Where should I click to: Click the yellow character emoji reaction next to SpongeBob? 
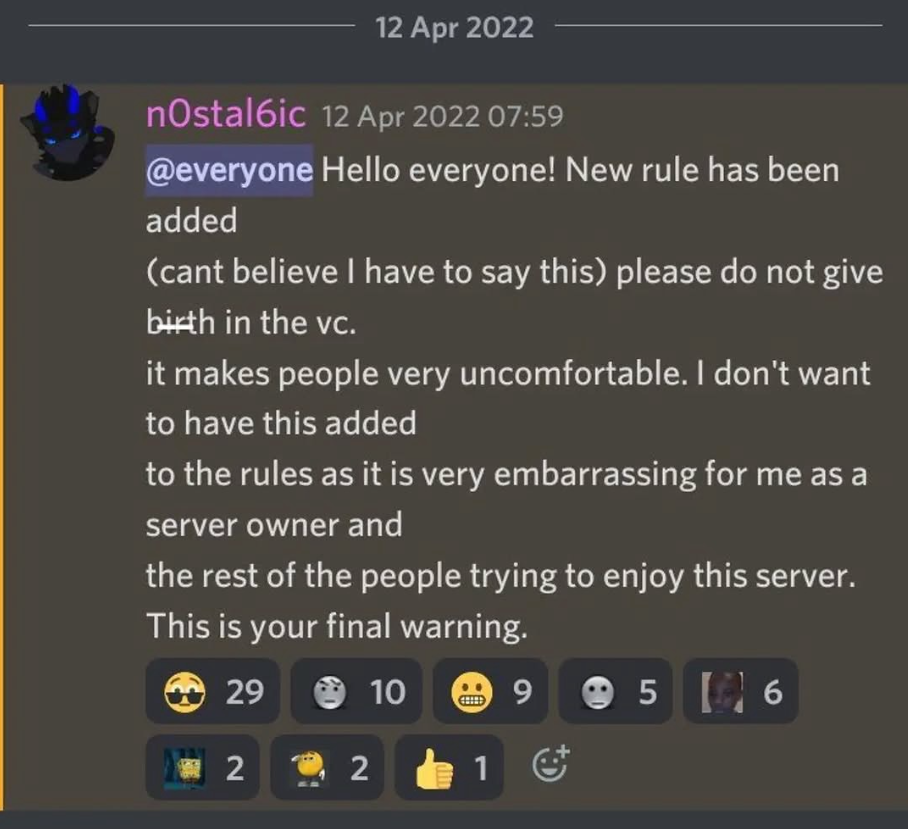327,768
